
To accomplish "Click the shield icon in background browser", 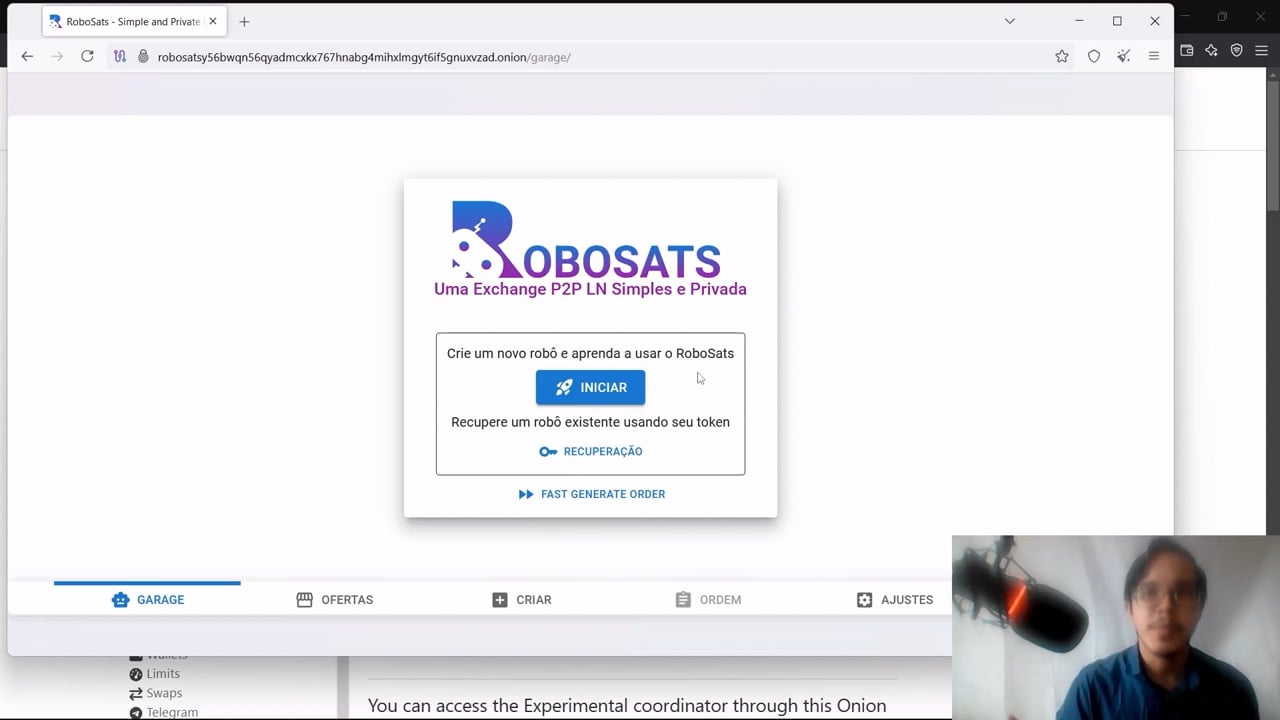I will [x=1236, y=50].
